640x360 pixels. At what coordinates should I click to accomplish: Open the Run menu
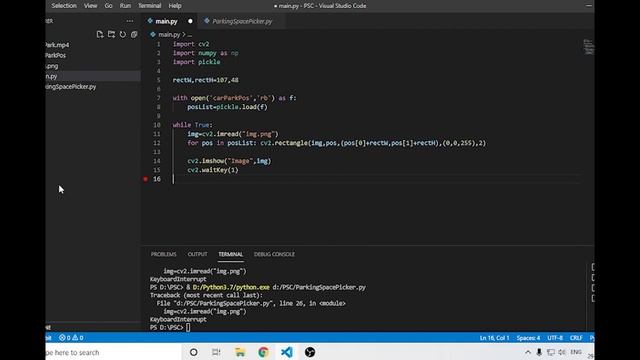(125, 6)
